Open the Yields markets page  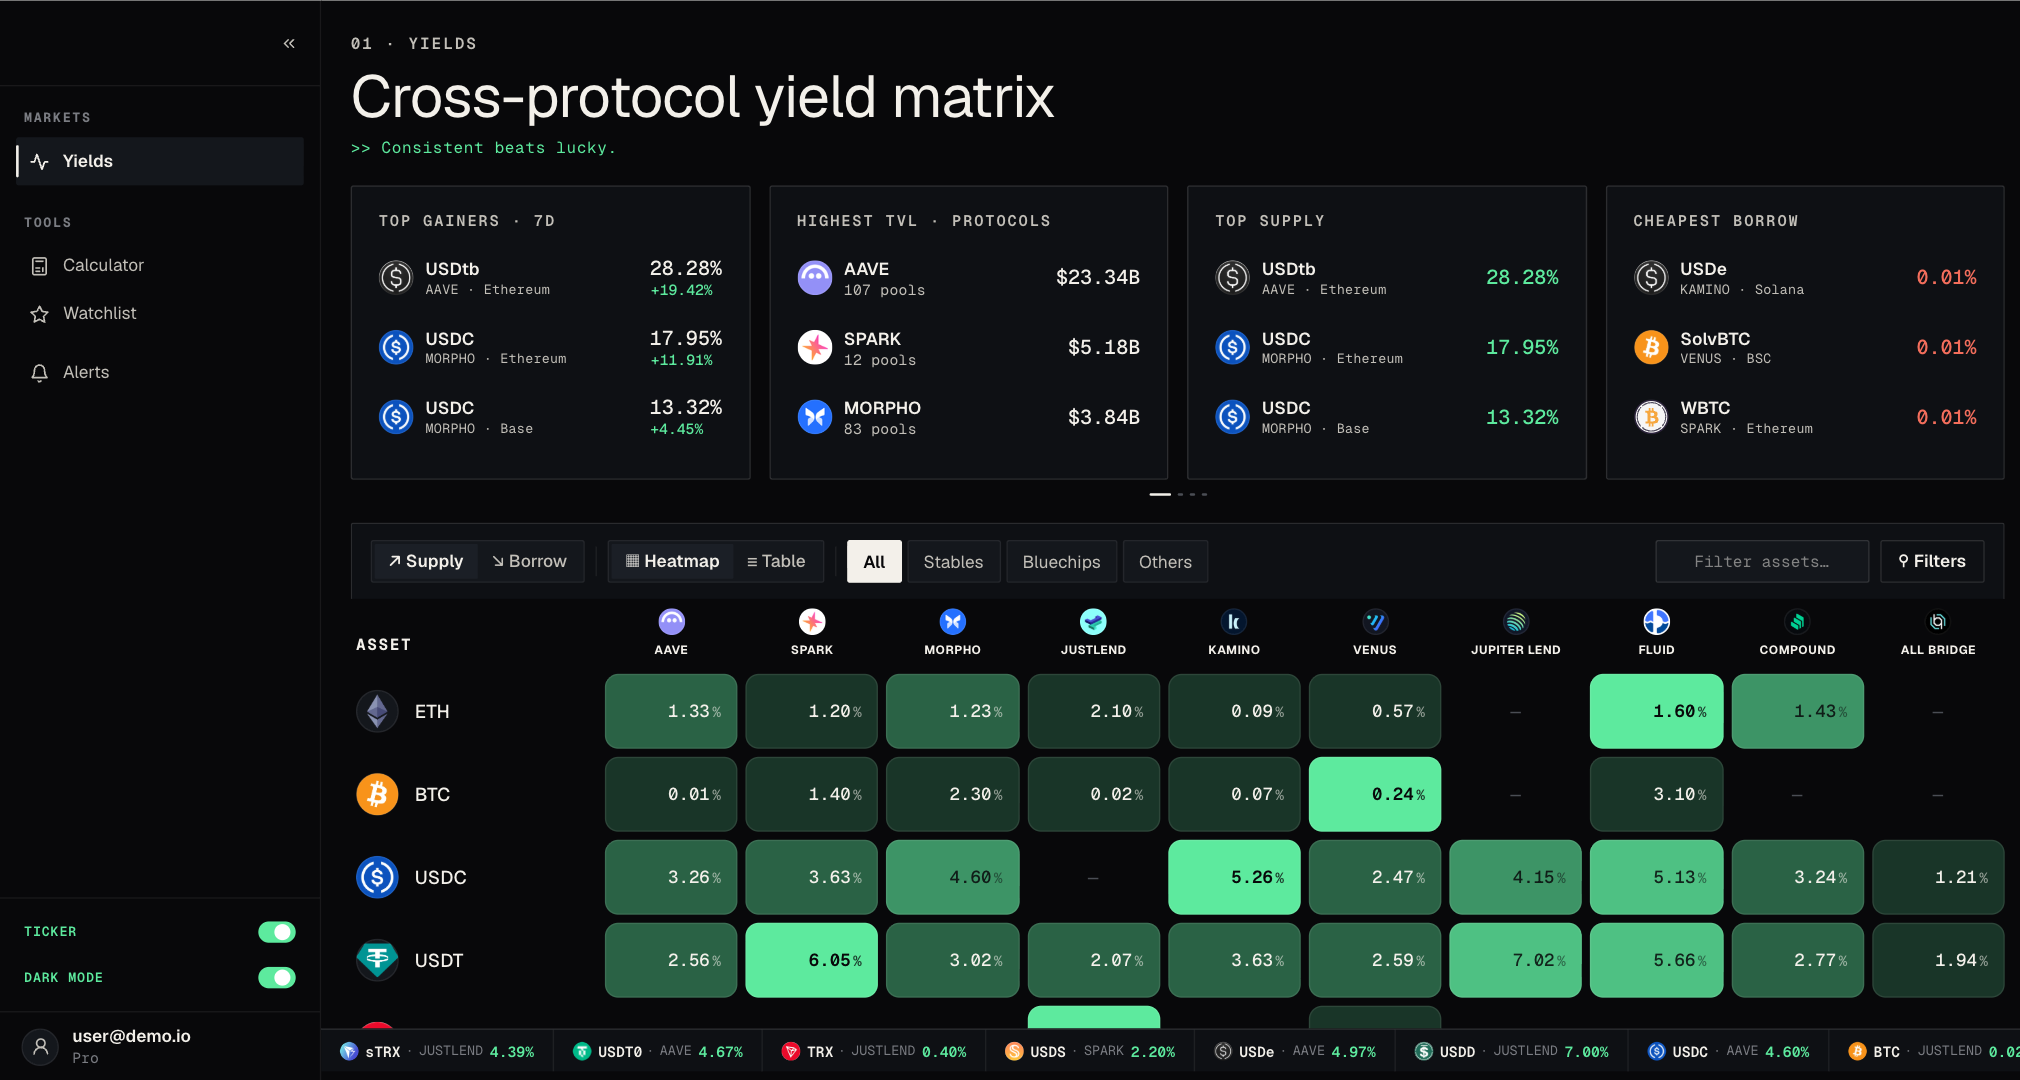coord(160,161)
